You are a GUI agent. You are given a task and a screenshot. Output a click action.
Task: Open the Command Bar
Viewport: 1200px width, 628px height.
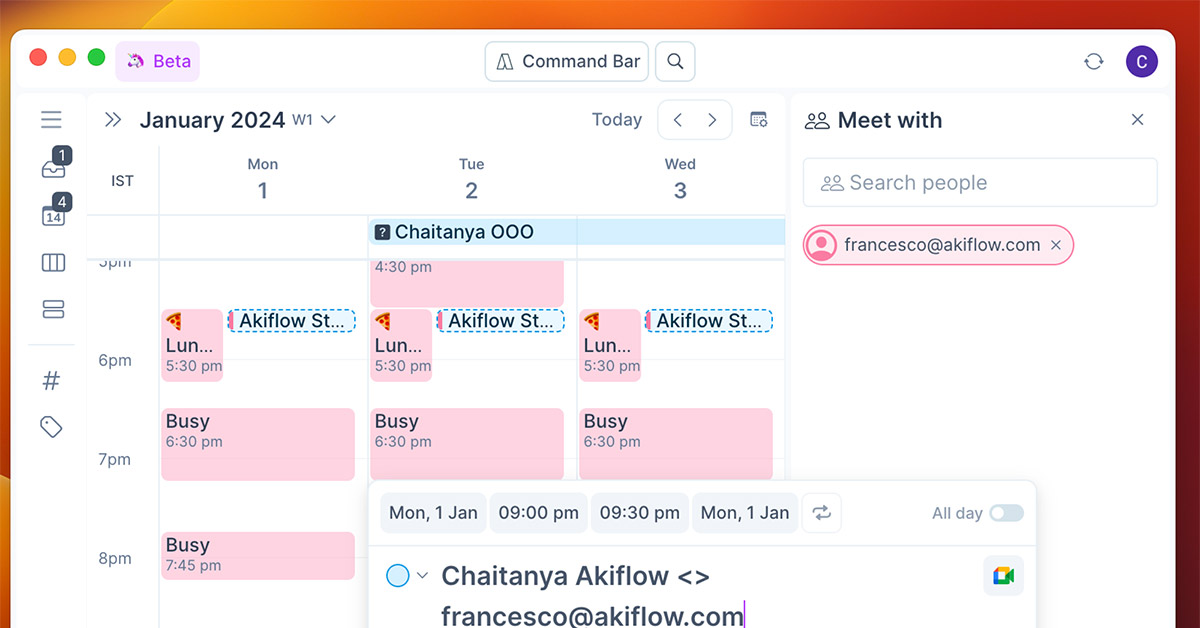point(567,62)
